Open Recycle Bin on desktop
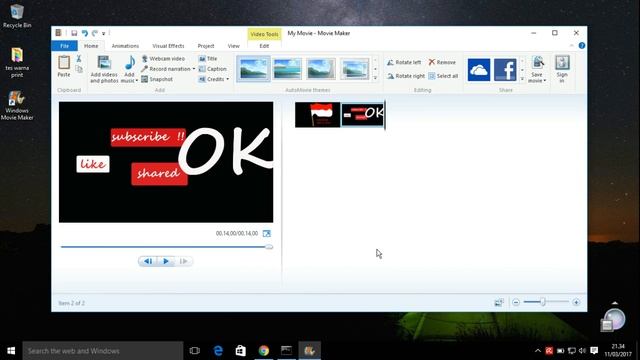Screen dimensions: 640x360 pos(17,16)
